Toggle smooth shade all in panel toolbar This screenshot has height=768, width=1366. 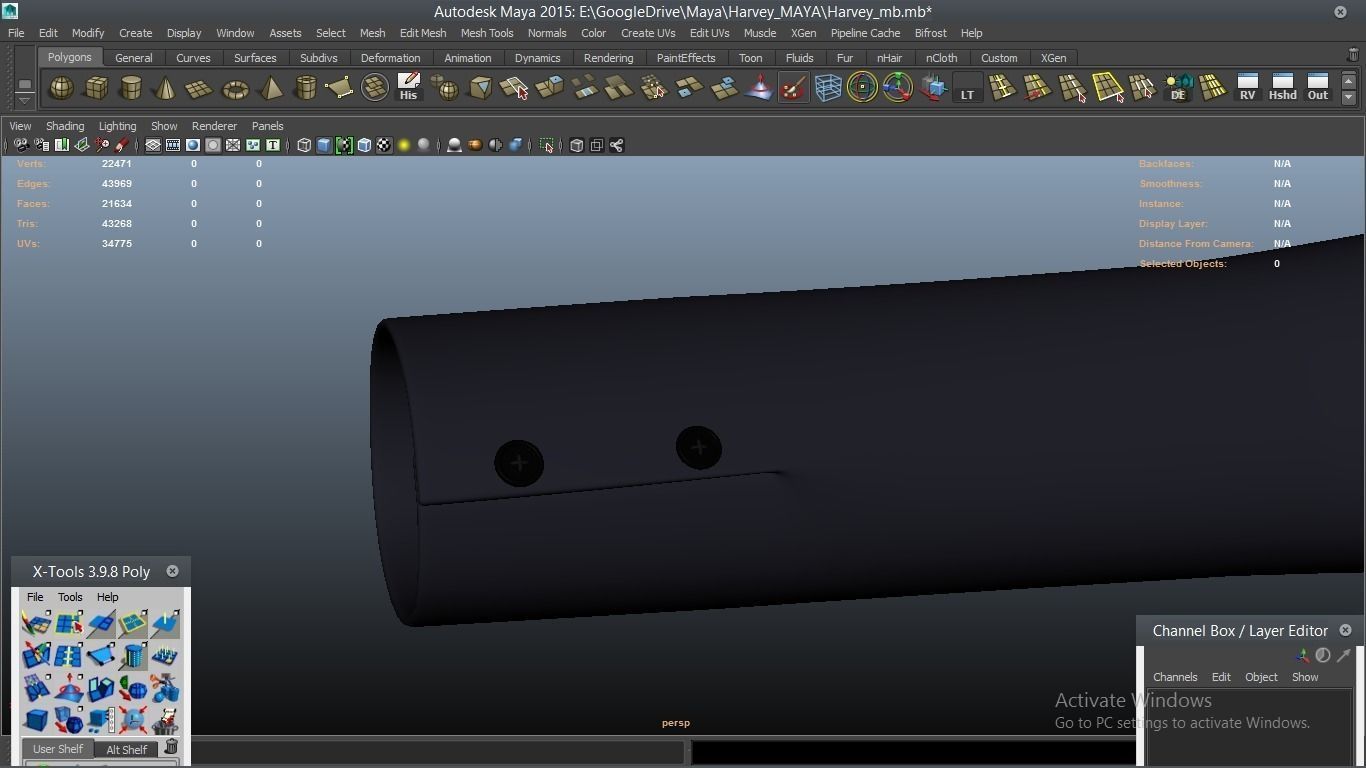click(x=324, y=145)
